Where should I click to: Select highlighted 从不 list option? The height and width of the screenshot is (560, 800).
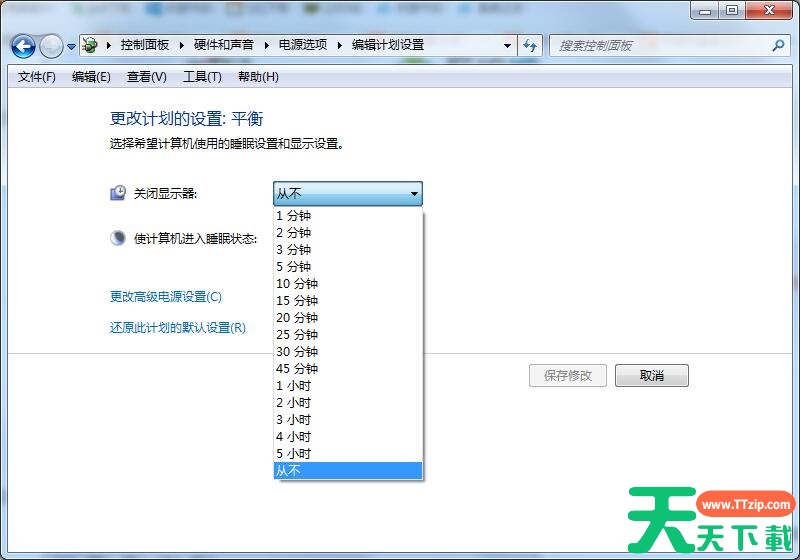click(x=348, y=471)
